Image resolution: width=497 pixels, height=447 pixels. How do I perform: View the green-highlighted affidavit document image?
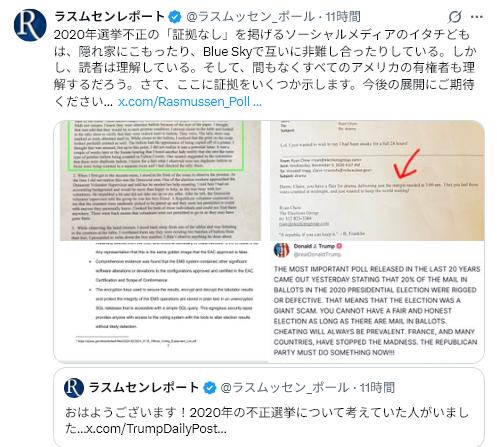[161, 181]
